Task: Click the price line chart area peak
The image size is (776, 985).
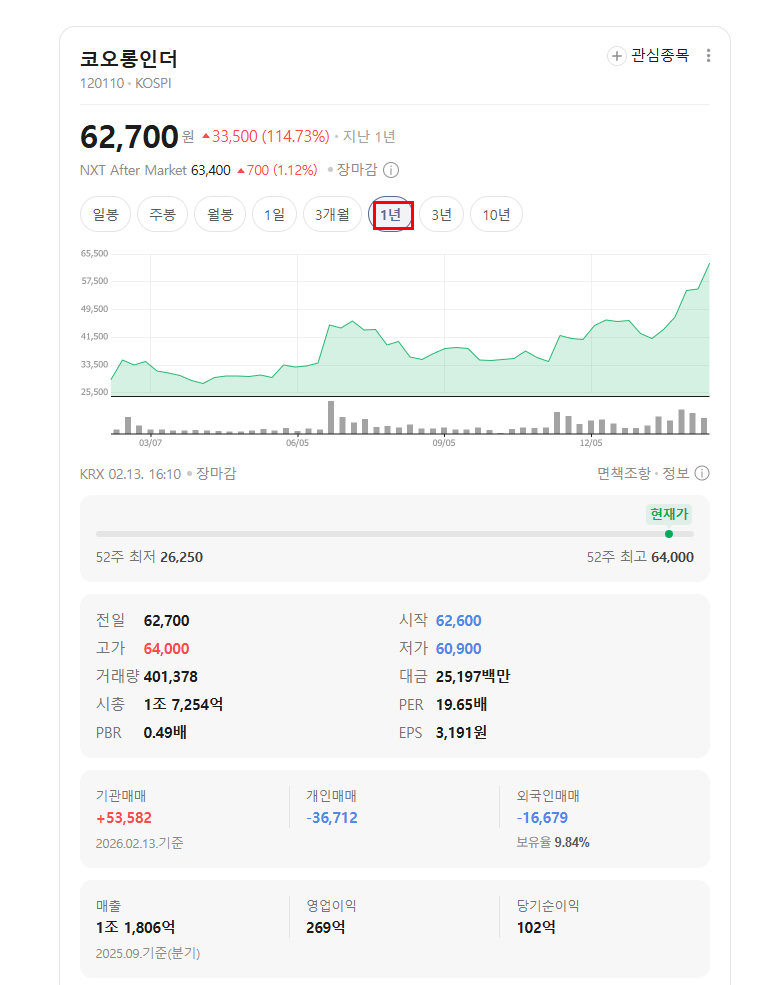Action: [x=708, y=265]
